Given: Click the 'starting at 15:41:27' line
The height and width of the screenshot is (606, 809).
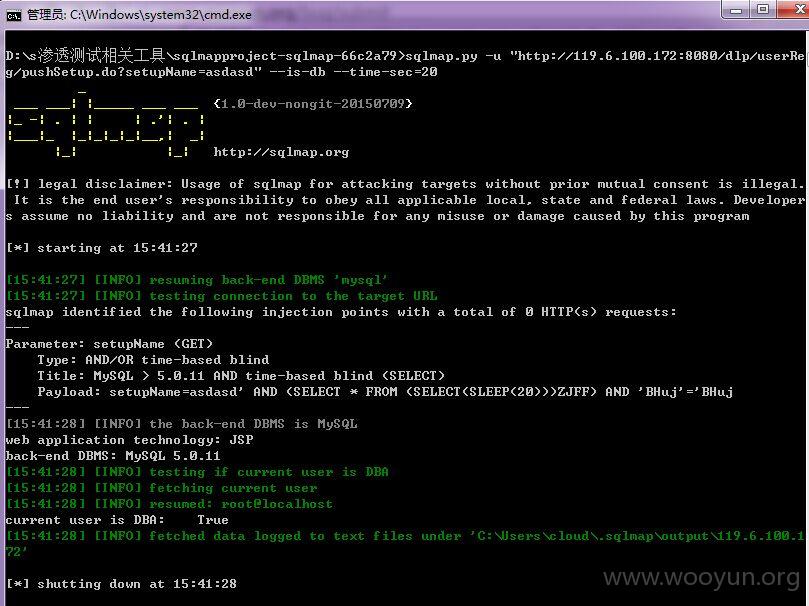Looking at the screenshot, I should tap(102, 248).
